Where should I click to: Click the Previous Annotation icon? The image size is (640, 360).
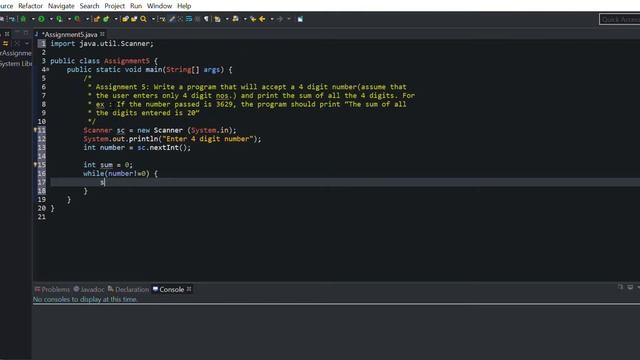236,19
